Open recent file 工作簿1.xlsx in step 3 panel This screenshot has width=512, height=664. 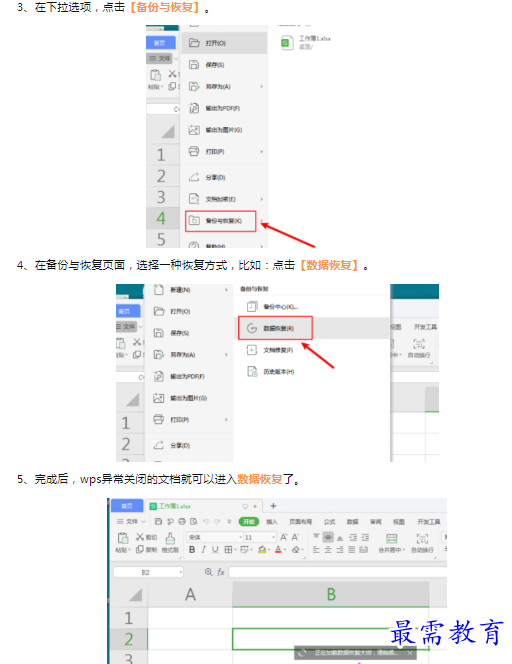point(306,42)
